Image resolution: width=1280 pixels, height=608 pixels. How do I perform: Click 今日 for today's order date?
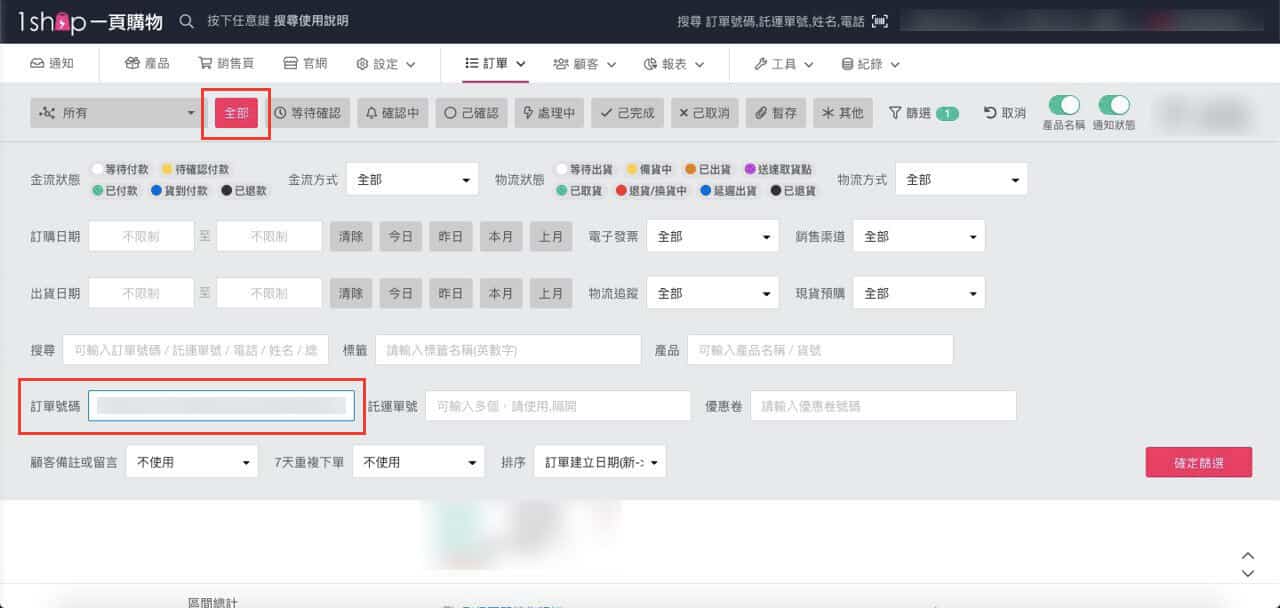coord(400,236)
